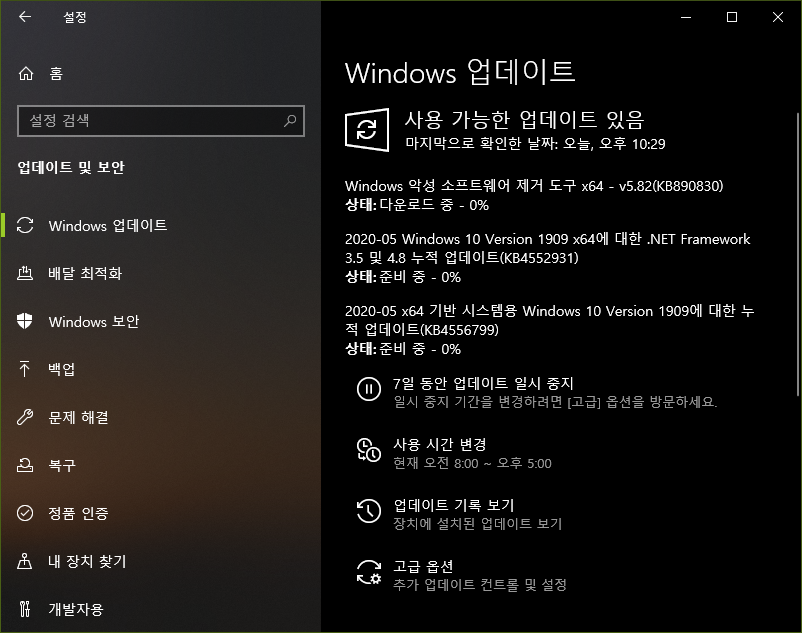Image resolution: width=802 pixels, height=633 pixels.
Task: Focus the 설정 검색 search box
Action: (x=161, y=121)
